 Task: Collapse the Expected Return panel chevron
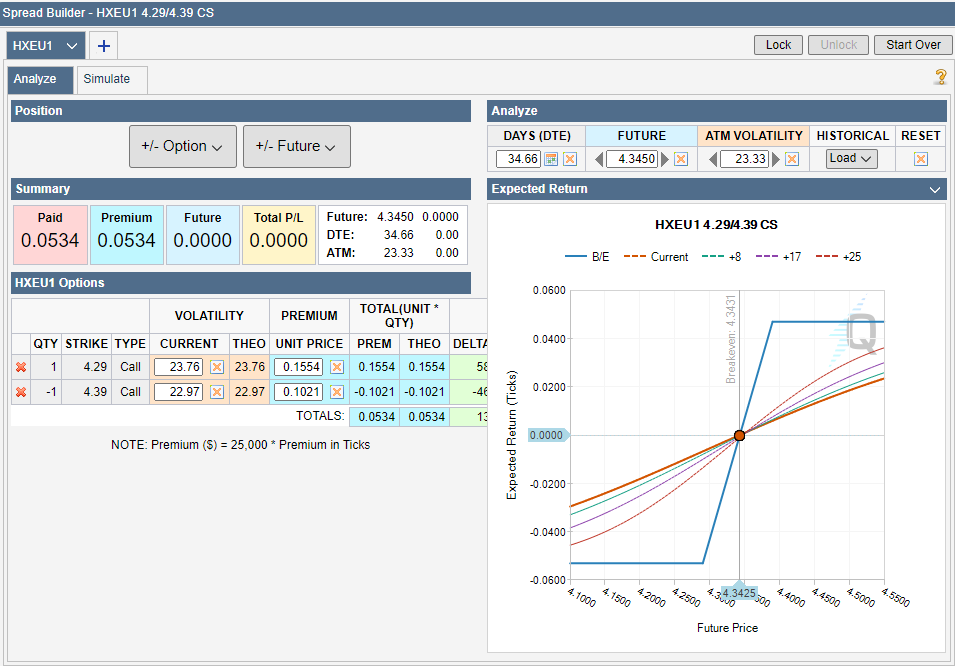pos(935,190)
